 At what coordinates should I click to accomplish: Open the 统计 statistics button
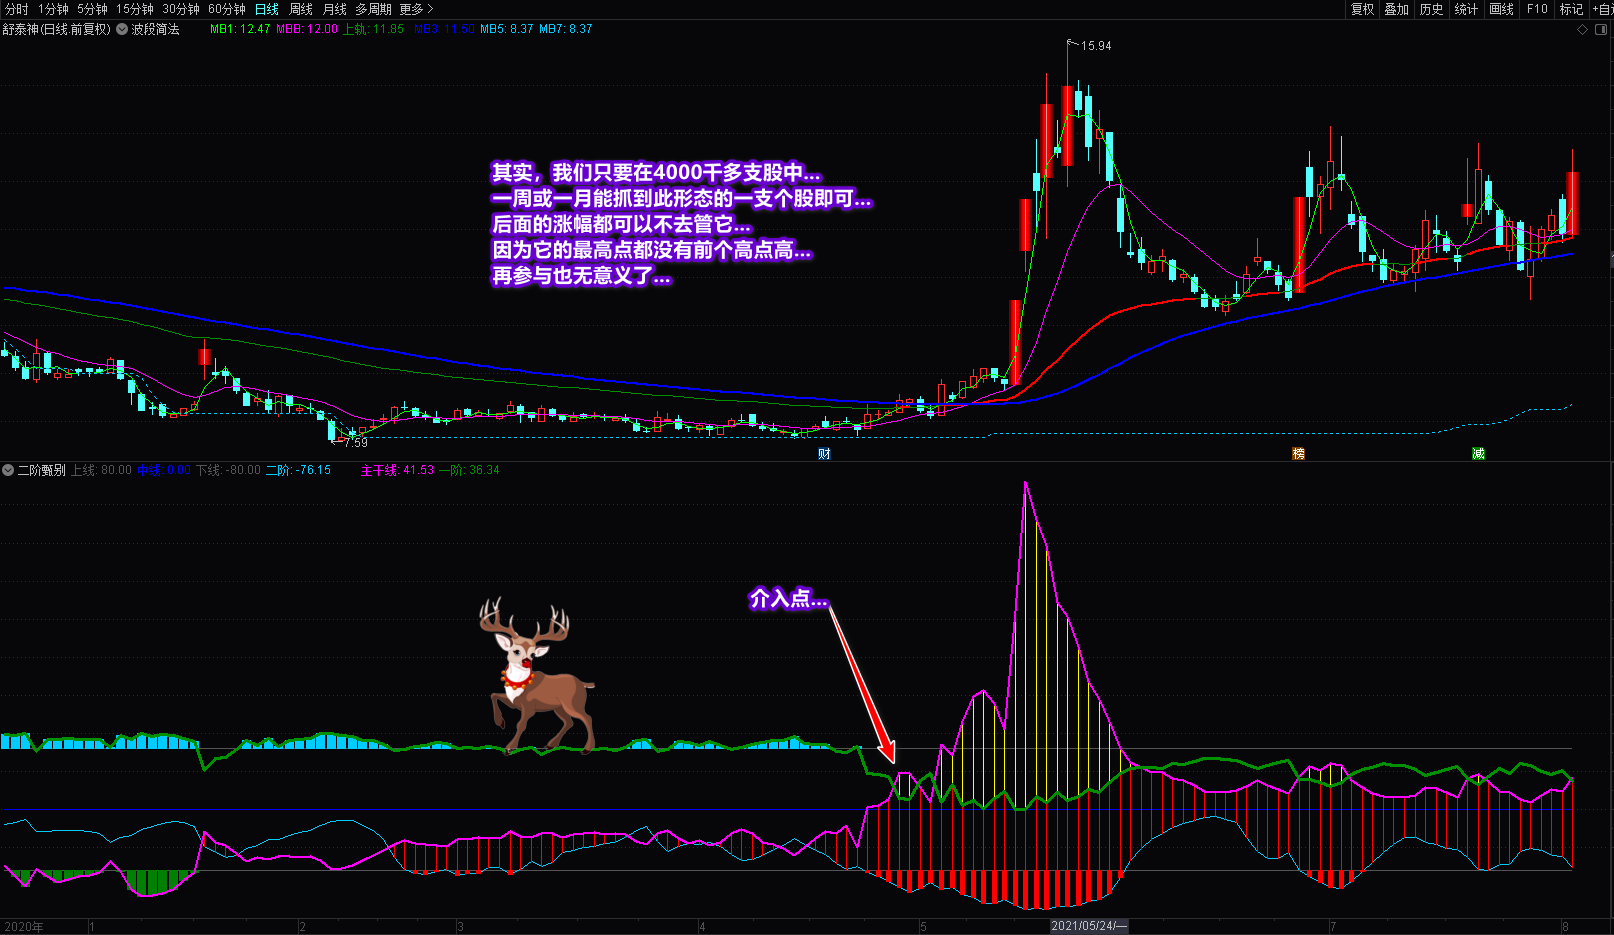1466,9
